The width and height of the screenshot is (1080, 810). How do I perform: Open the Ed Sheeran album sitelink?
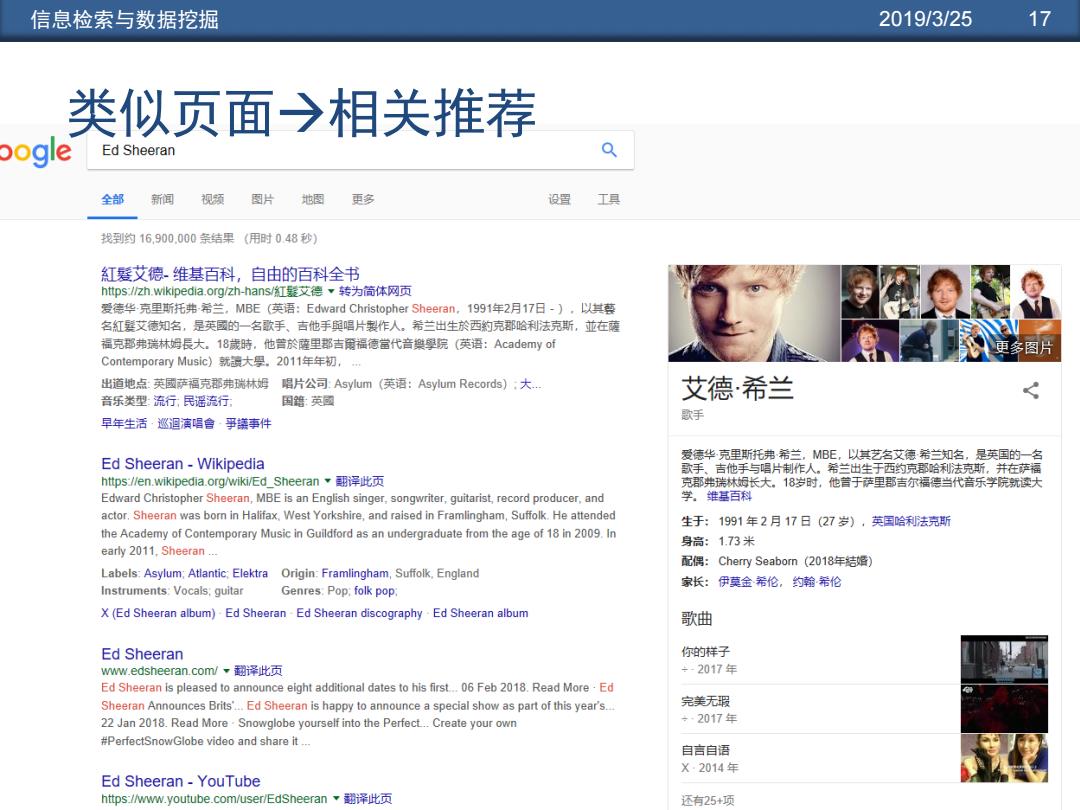coord(481,613)
